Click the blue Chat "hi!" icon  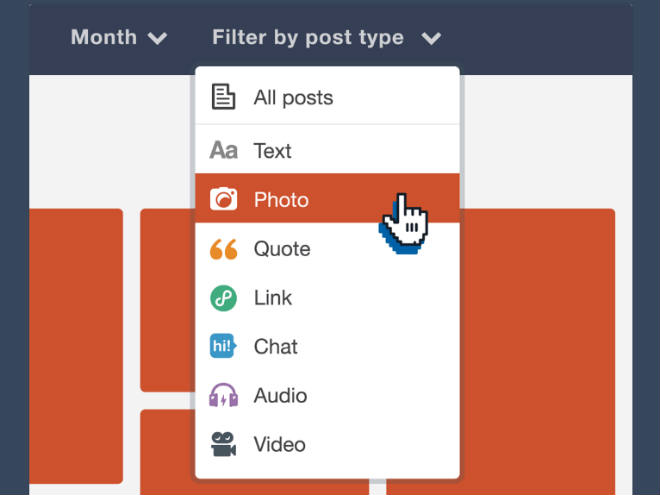pos(223,347)
